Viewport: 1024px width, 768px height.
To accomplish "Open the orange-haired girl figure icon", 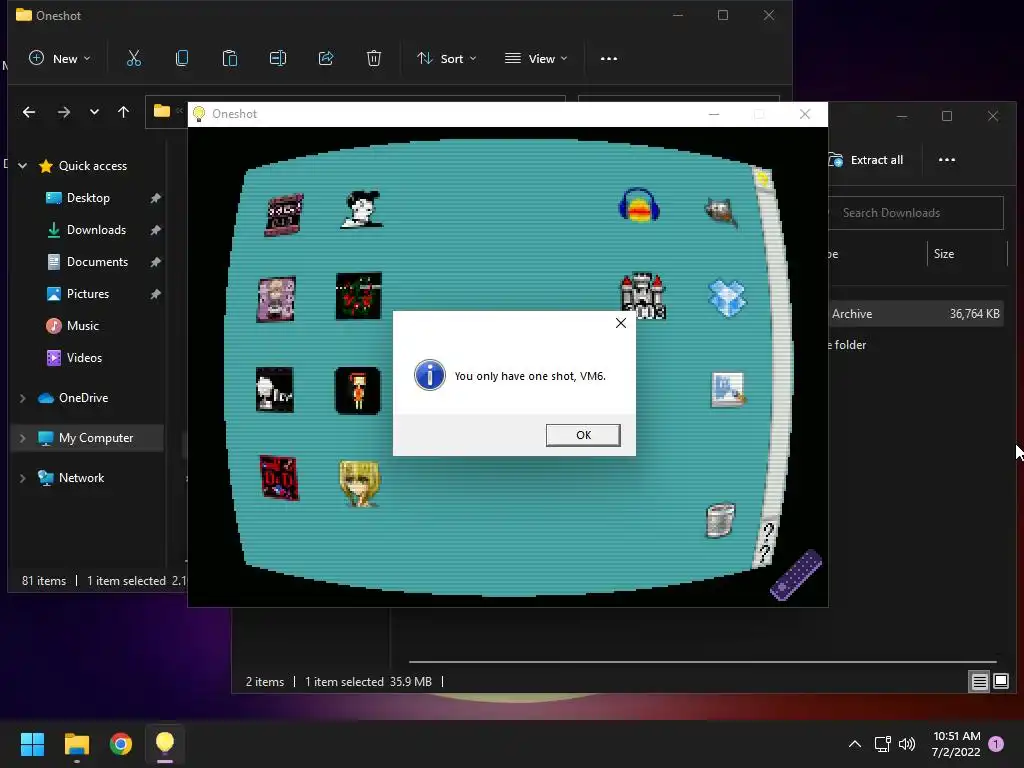I will click(357, 391).
